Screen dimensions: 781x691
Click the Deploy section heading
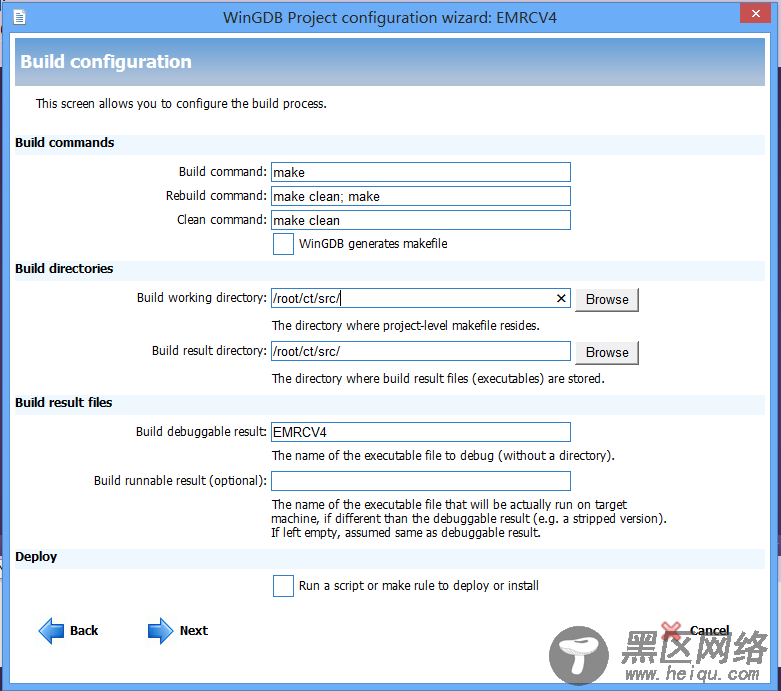(x=36, y=556)
